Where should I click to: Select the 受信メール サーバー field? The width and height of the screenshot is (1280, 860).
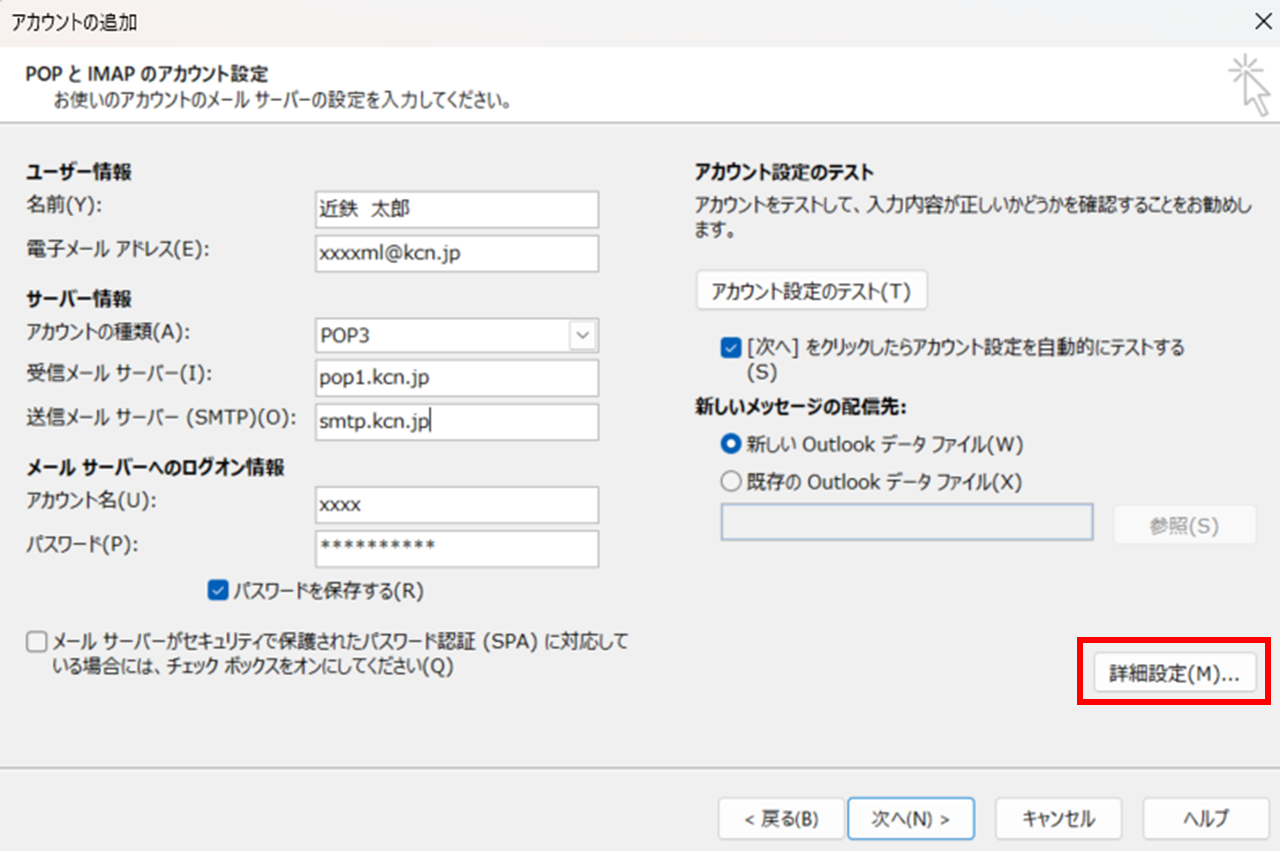[456, 378]
